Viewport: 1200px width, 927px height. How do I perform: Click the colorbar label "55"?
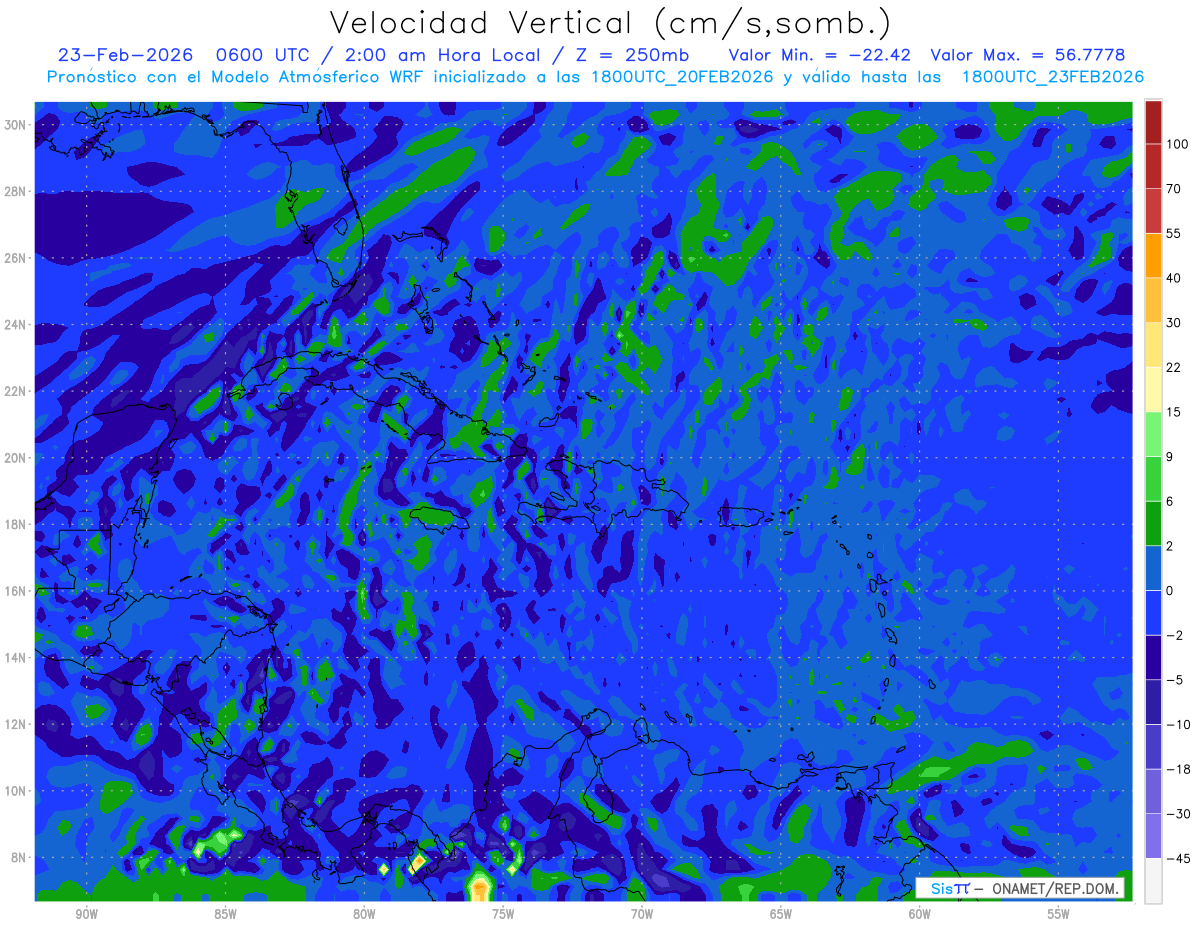tap(1174, 233)
